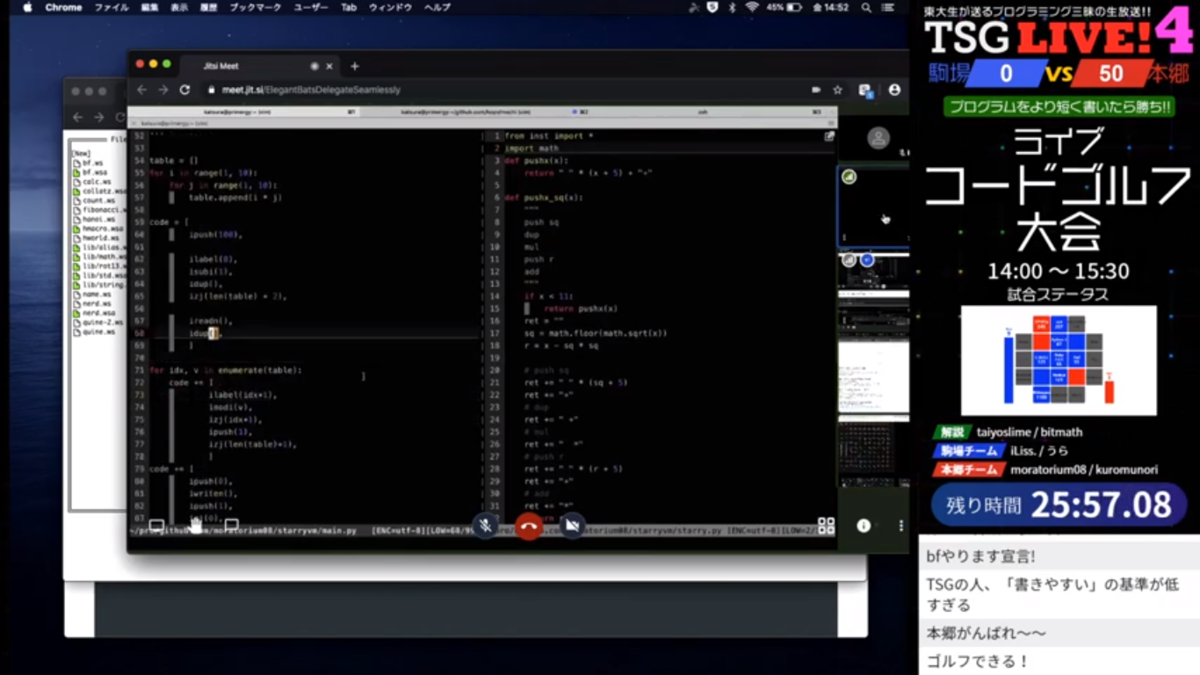Click chat message ゴルフできる!
The width and height of the screenshot is (1200, 675).
click(x=978, y=661)
